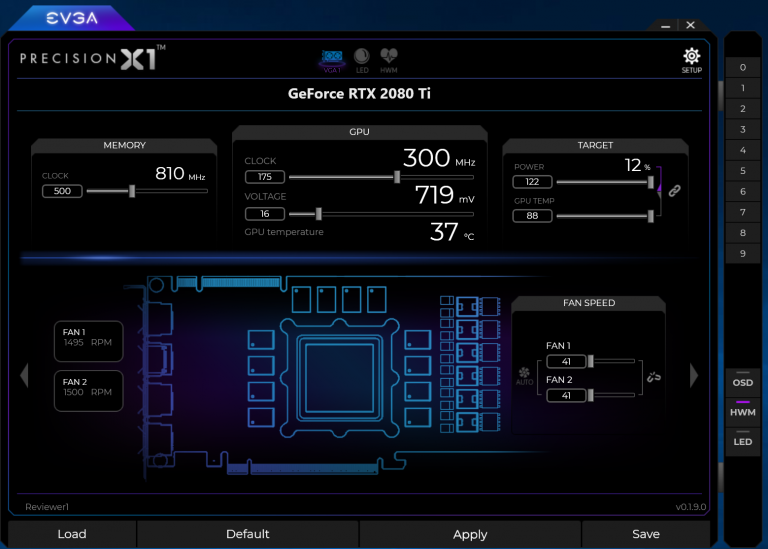
Task: Click the Save button
Action: click(x=646, y=534)
